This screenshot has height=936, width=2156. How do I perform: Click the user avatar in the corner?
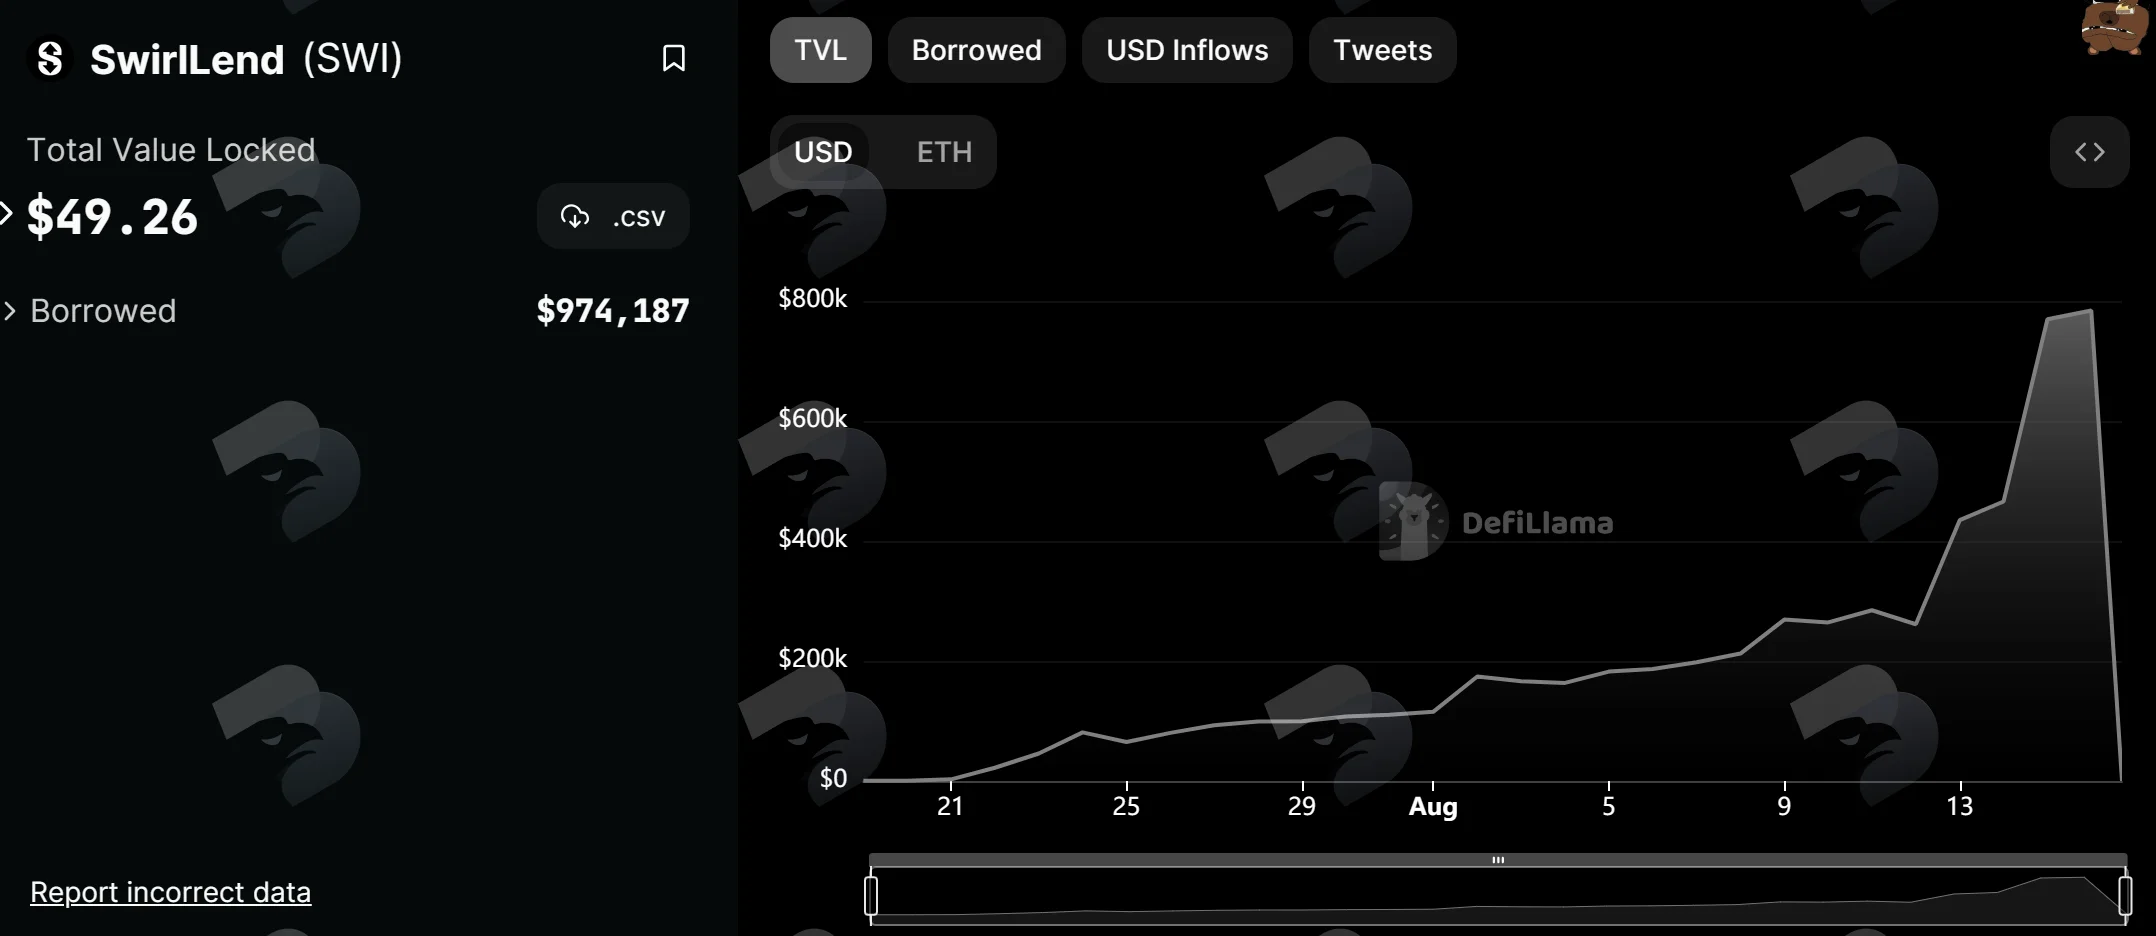coord(2117,25)
